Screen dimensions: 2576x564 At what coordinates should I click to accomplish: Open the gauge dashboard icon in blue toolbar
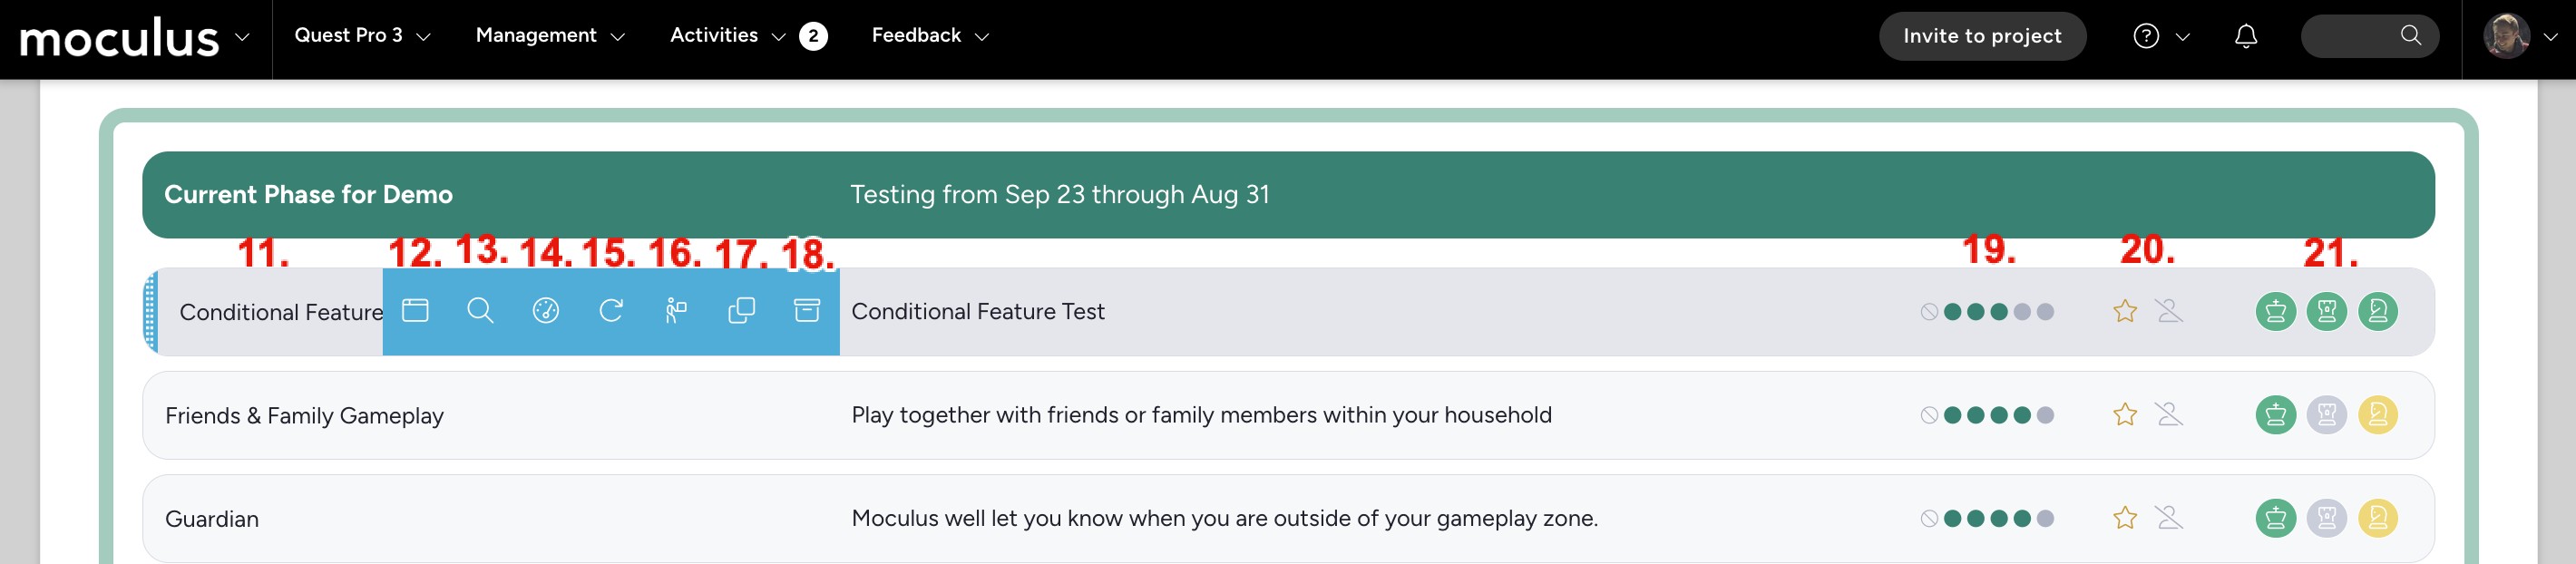click(546, 311)
